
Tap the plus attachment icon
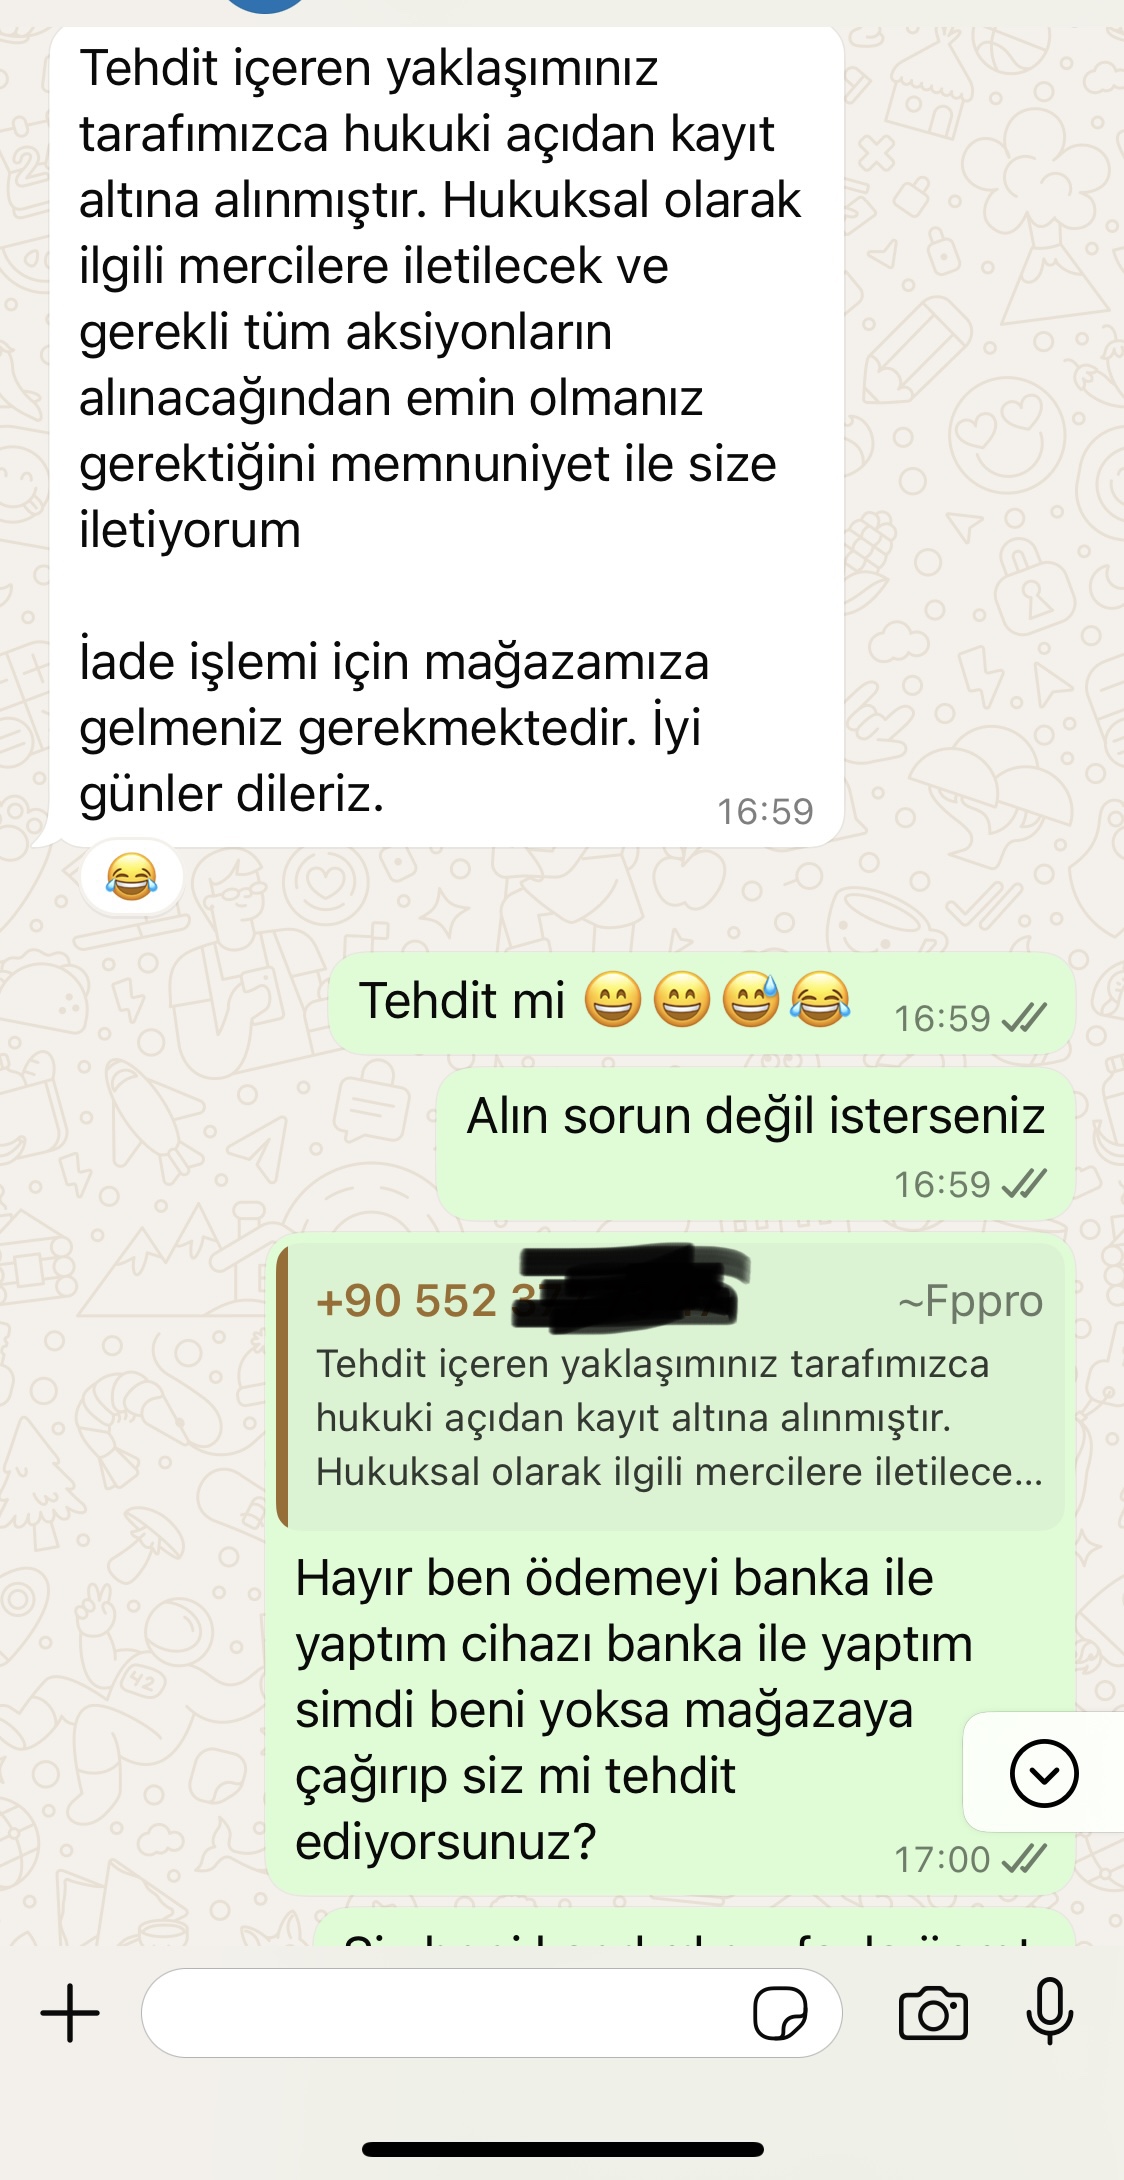pos(70,2013)
